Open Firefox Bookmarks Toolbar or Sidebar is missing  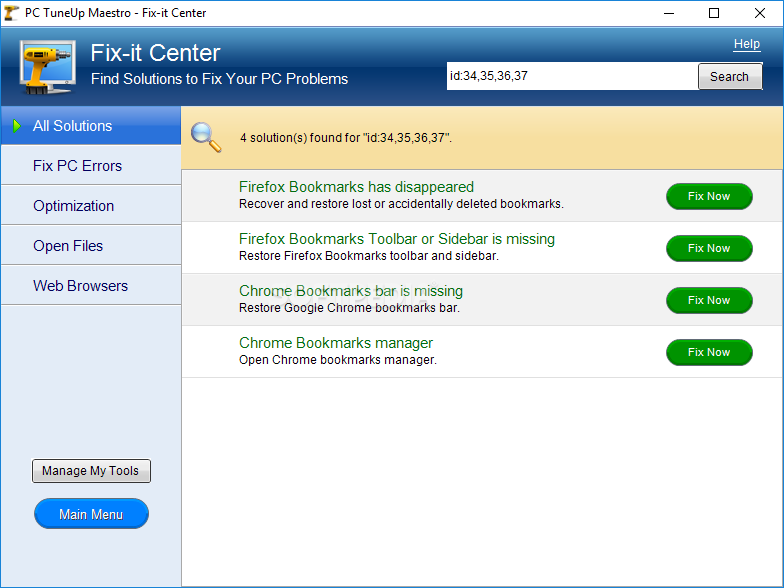click(397, 239)
